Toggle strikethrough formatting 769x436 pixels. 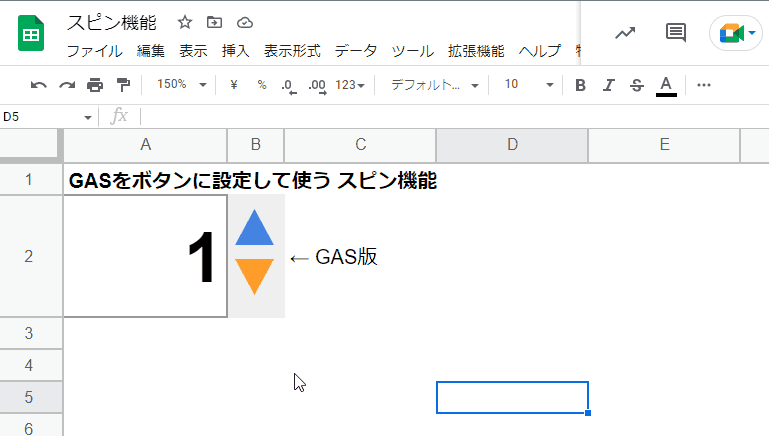(x=637, y=85)
